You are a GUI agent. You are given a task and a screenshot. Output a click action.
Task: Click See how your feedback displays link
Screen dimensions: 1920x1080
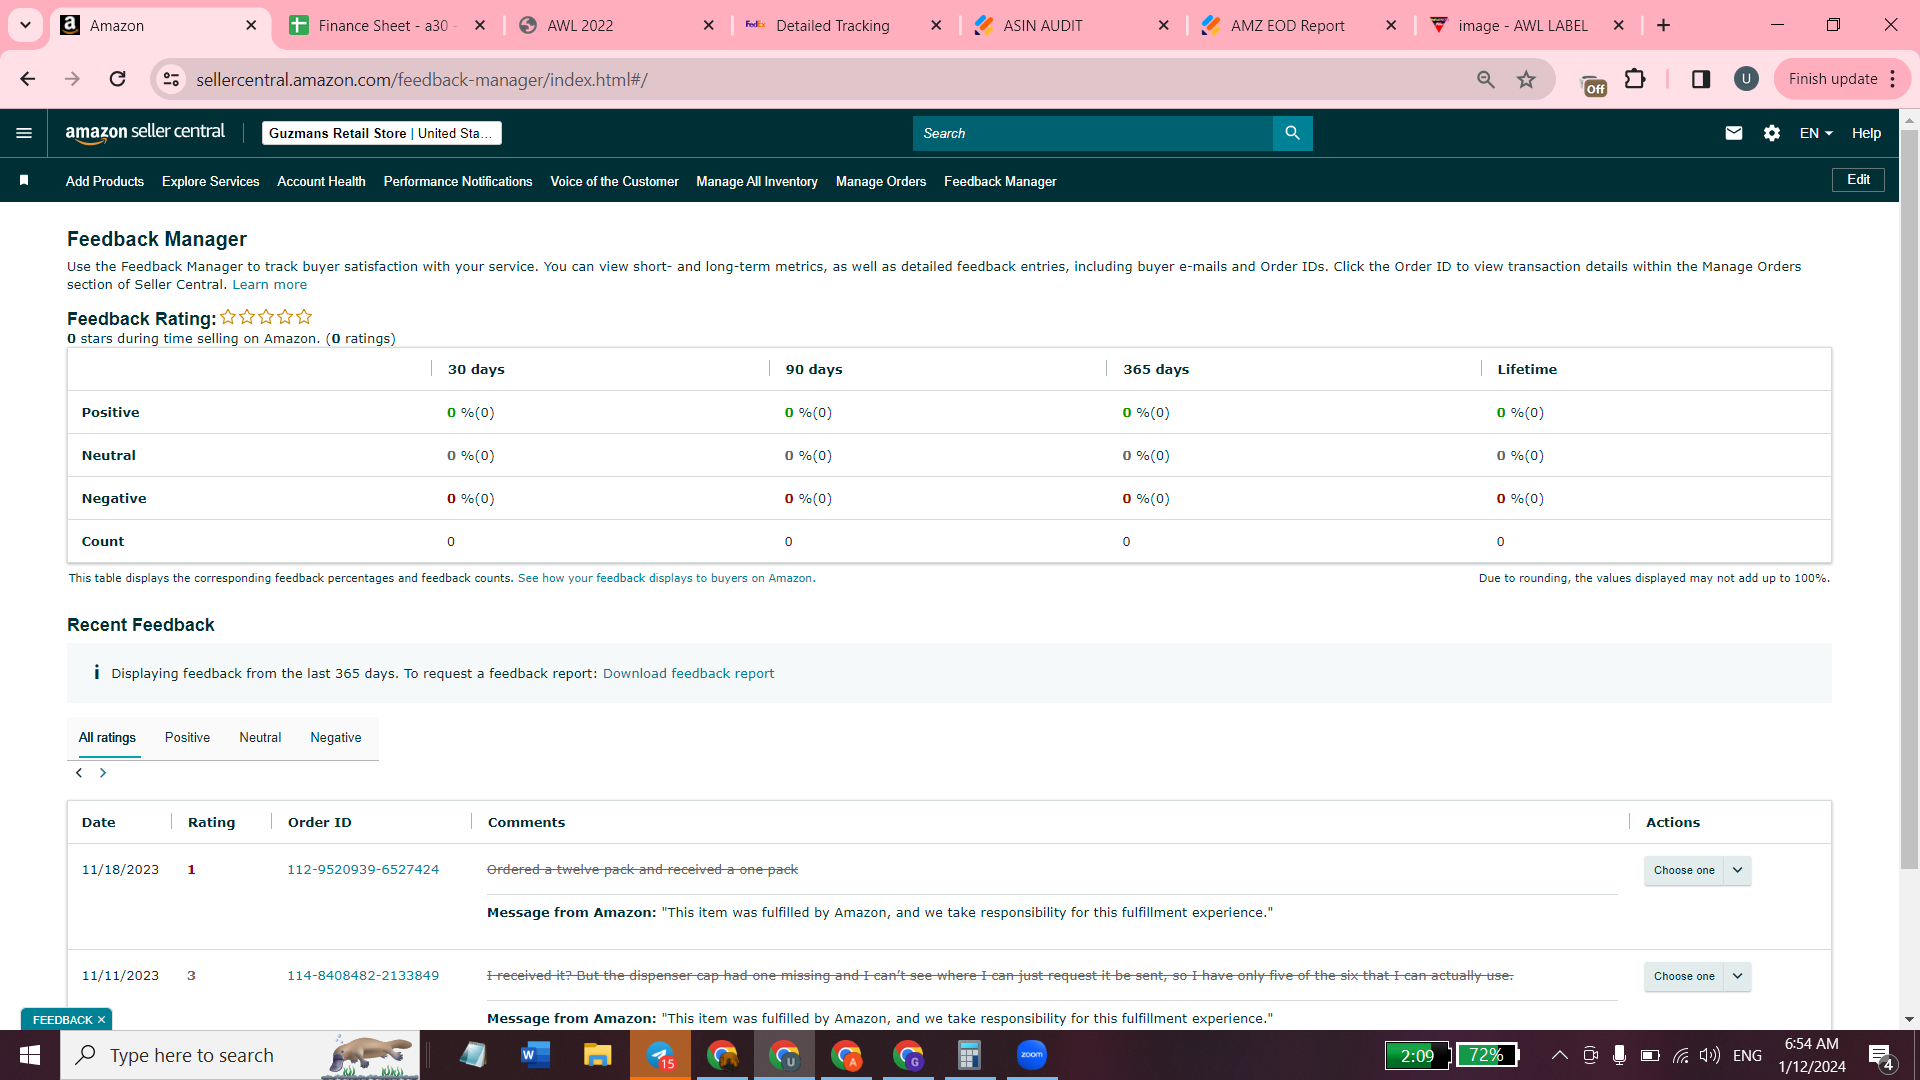pyautogui.click(x=665, y=578)
